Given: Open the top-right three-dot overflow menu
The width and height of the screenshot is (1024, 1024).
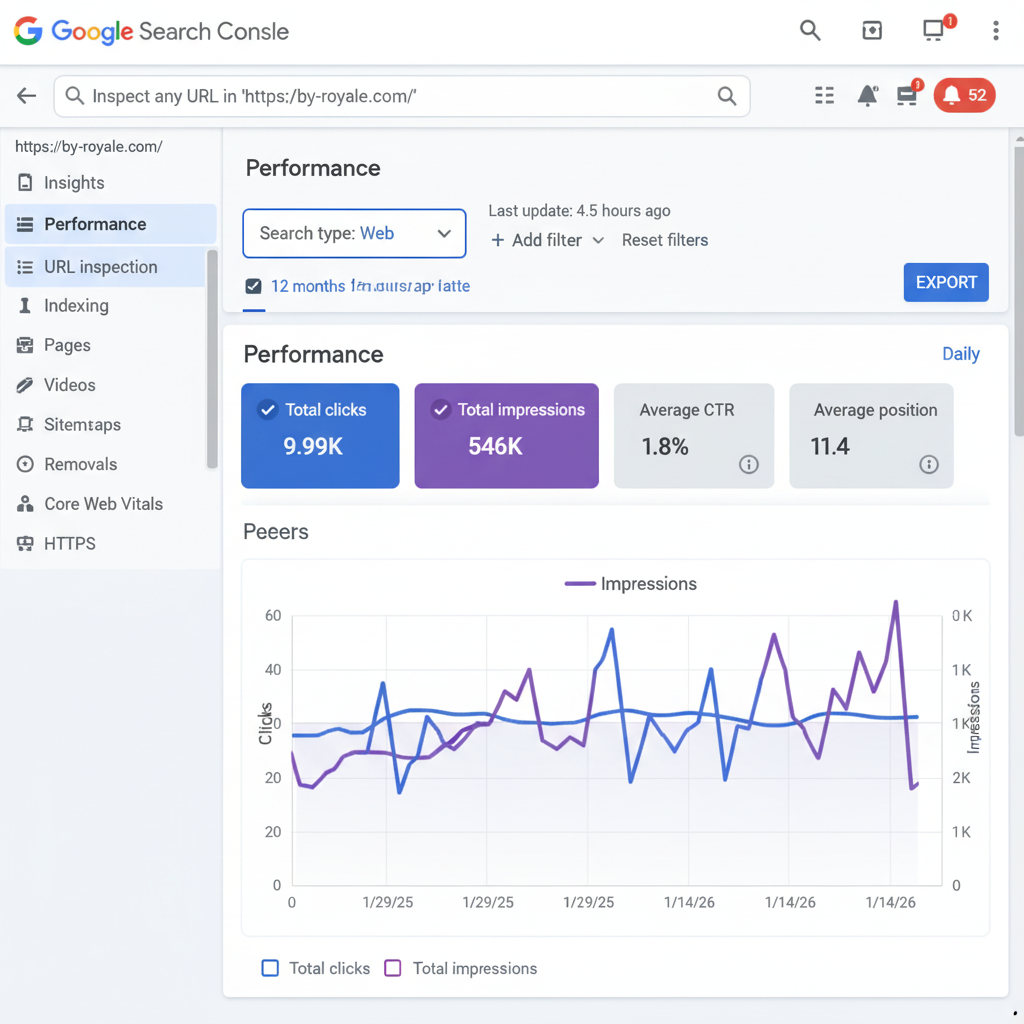Looking at the screenshot, I should click(x=996, y=31).
